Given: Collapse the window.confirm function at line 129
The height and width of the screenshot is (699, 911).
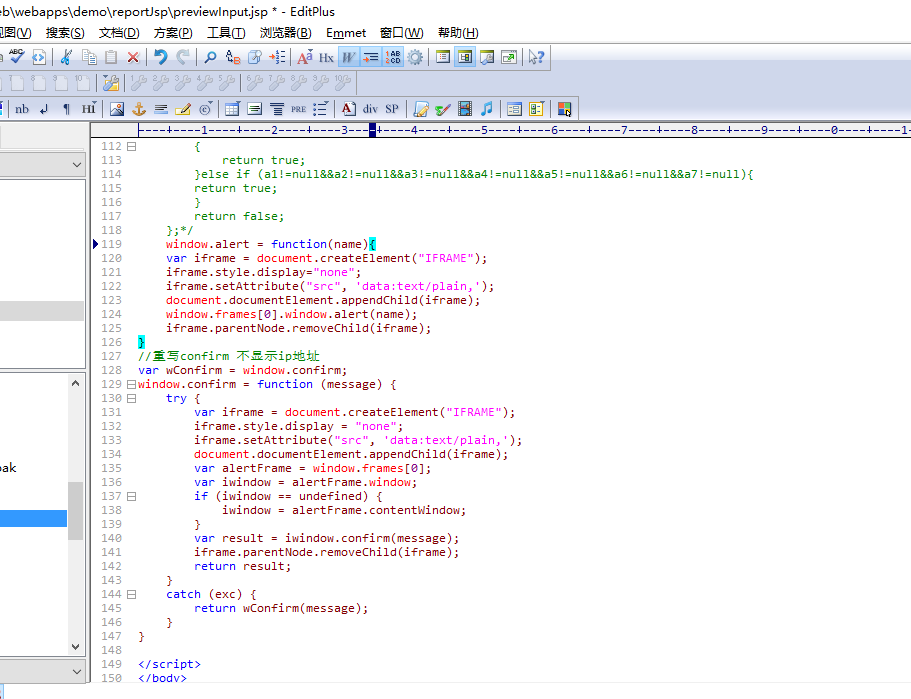Looking at the screenshot, I should click(131, 384).
